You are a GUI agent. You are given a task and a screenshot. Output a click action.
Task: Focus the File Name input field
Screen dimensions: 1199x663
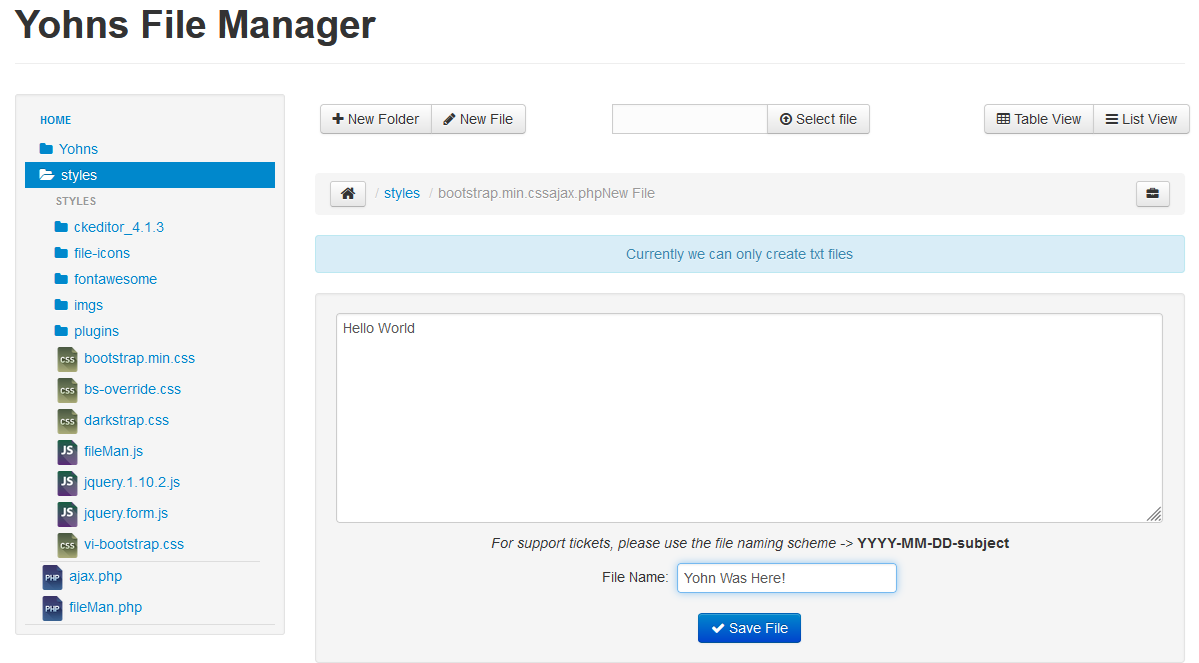pyautogui.click(x=786, y=578)
